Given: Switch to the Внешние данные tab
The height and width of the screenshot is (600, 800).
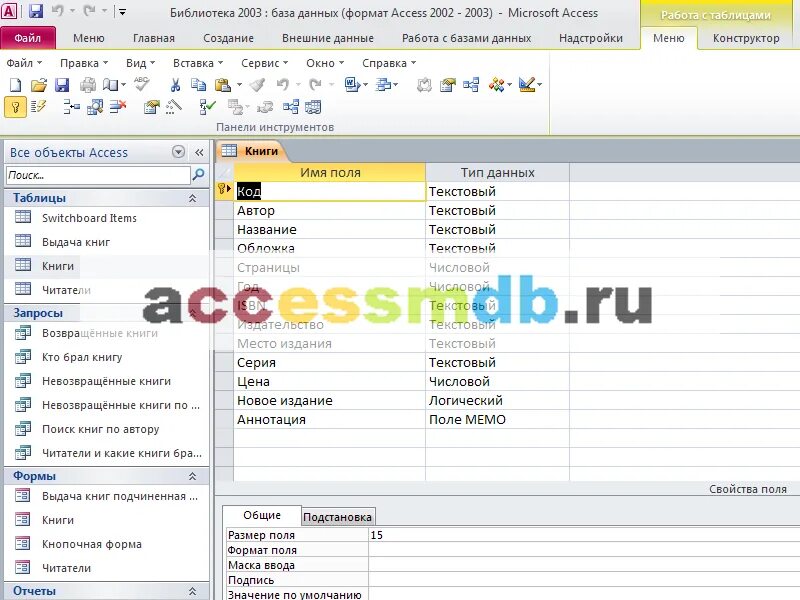Looking at the screenshot, I should 328,38.
